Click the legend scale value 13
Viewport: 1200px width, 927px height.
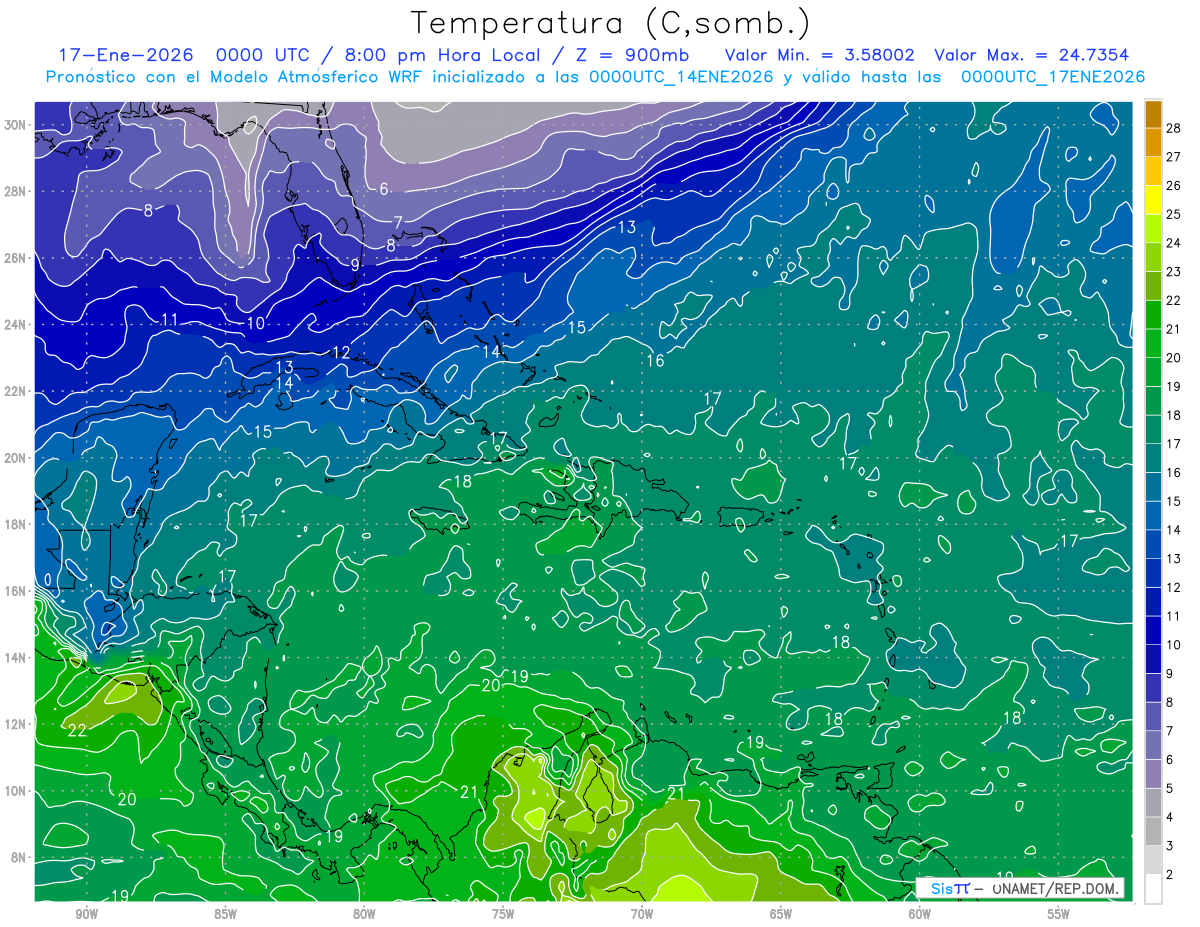(x=1174, y=559)
